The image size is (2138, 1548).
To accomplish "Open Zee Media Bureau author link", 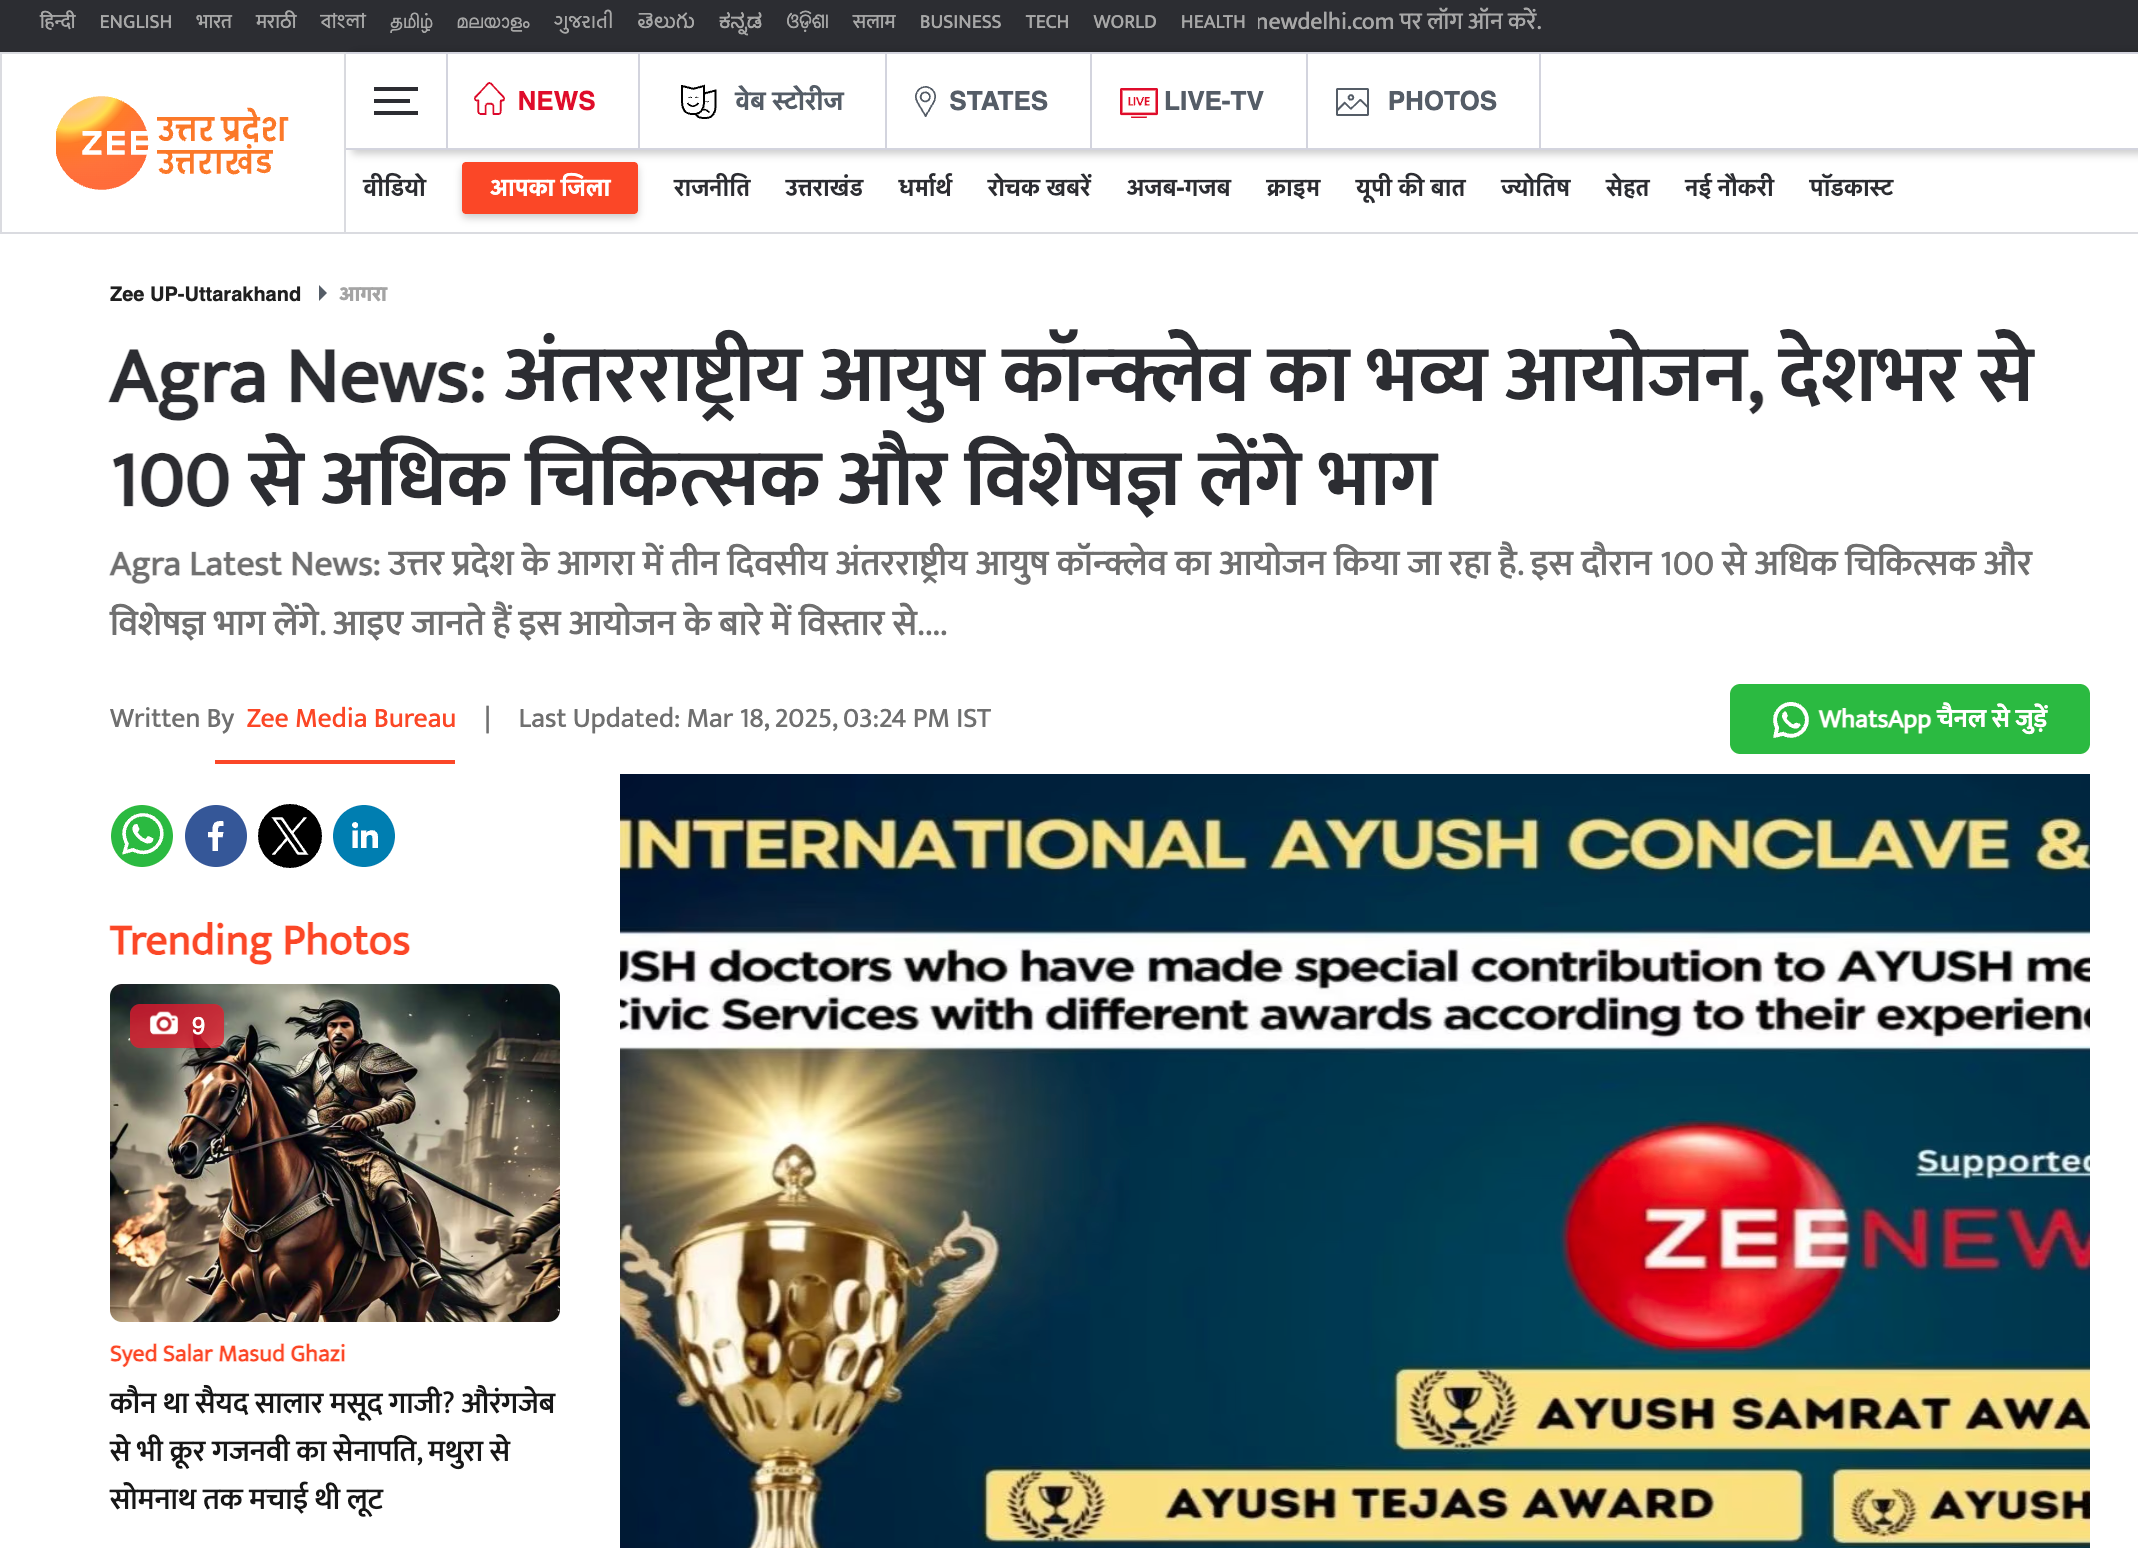I will coord(351,718).
